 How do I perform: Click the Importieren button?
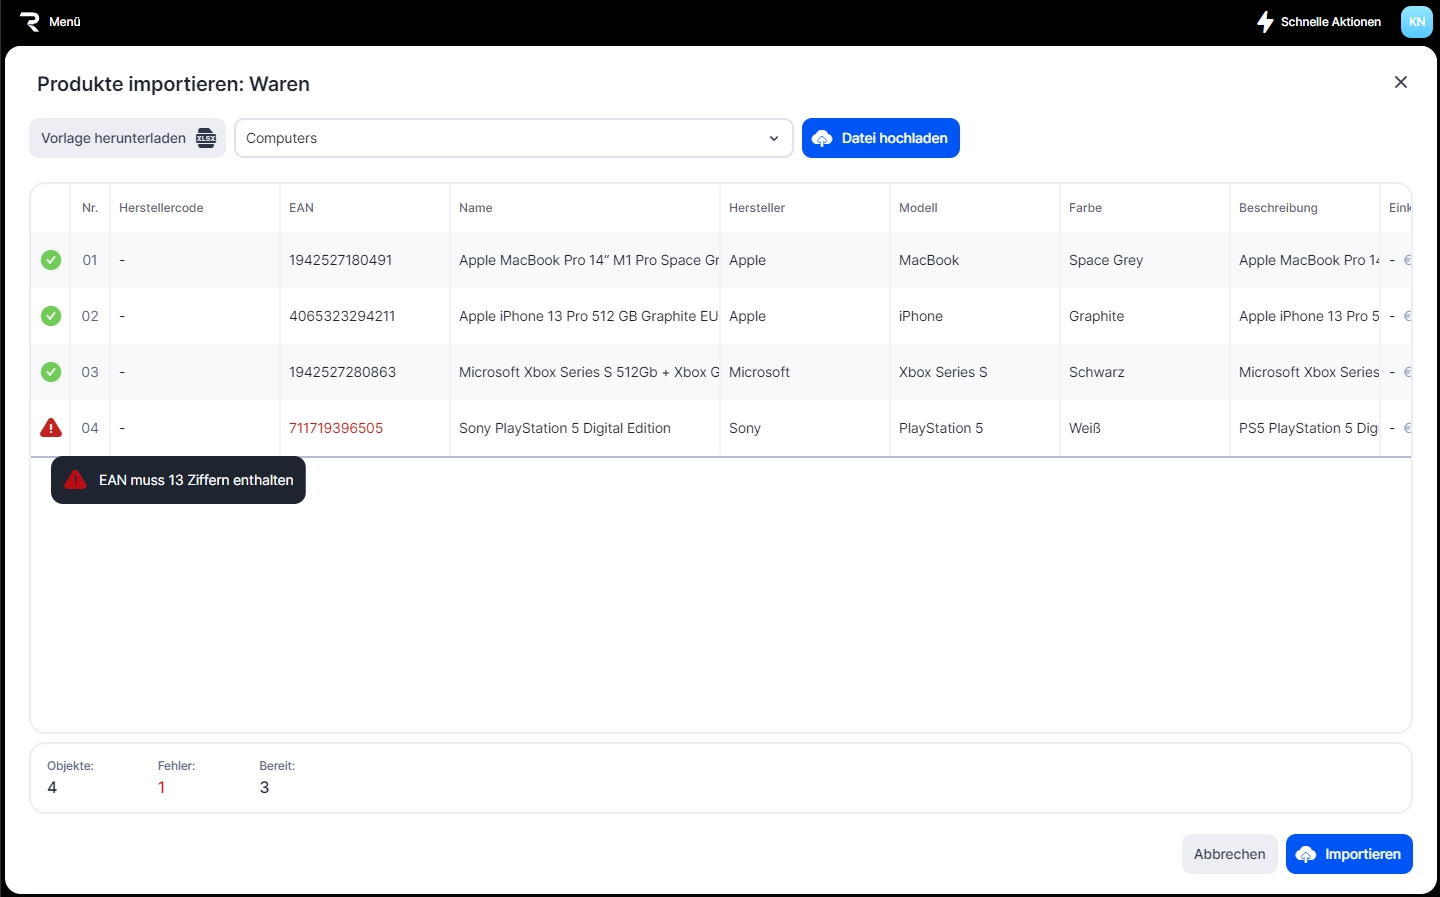pyautogui.click(x=1348, y=854)
